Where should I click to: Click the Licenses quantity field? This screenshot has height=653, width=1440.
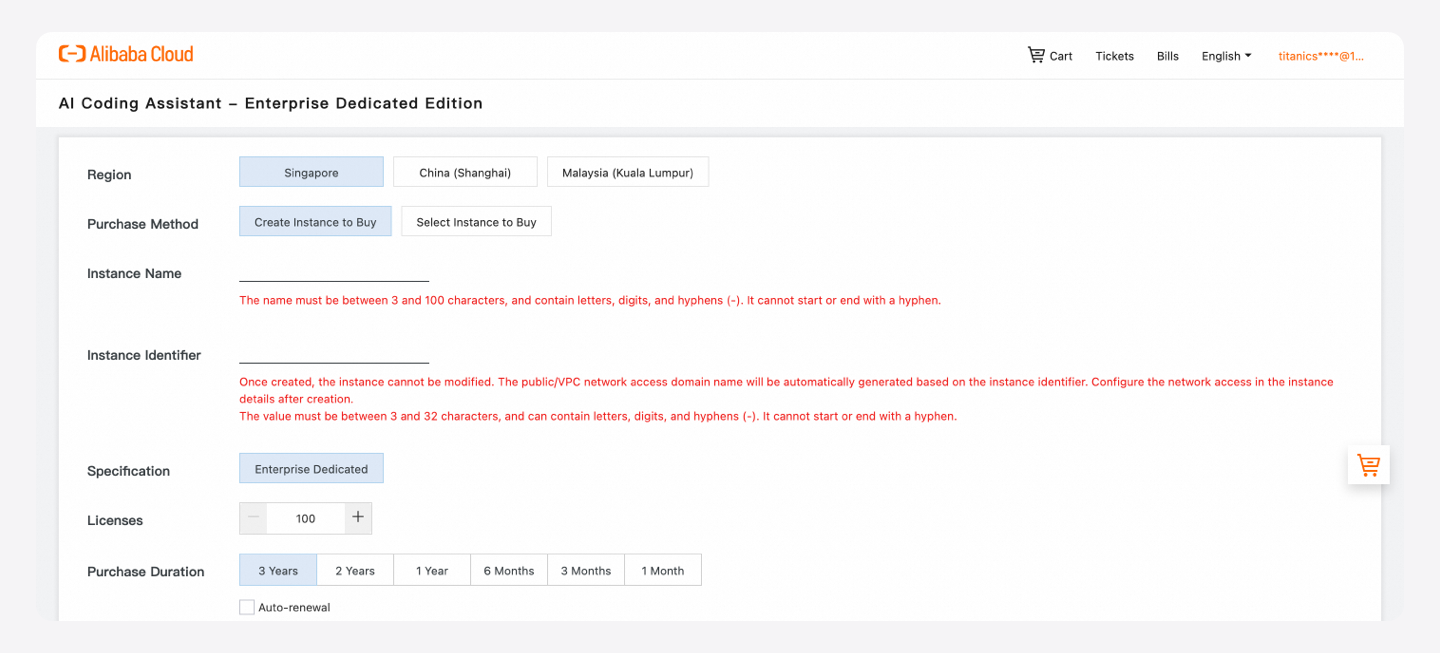(306, 518)
